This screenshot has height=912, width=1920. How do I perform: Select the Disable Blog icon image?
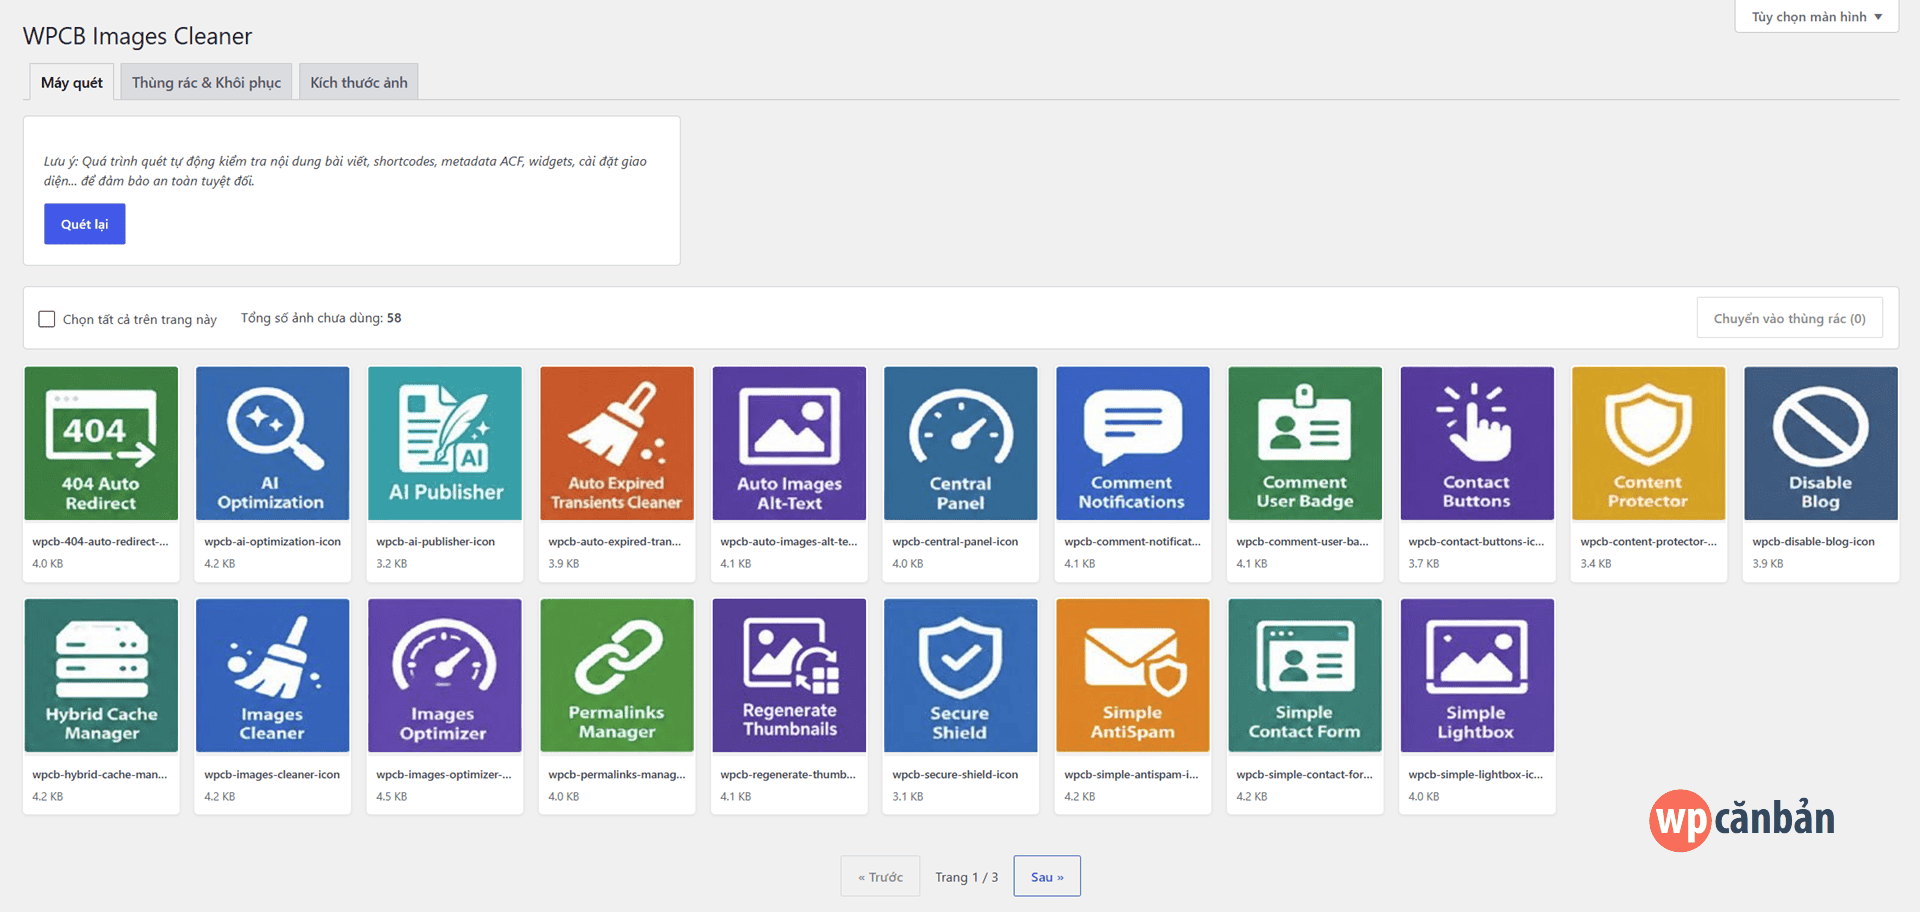coord(1821,443)
